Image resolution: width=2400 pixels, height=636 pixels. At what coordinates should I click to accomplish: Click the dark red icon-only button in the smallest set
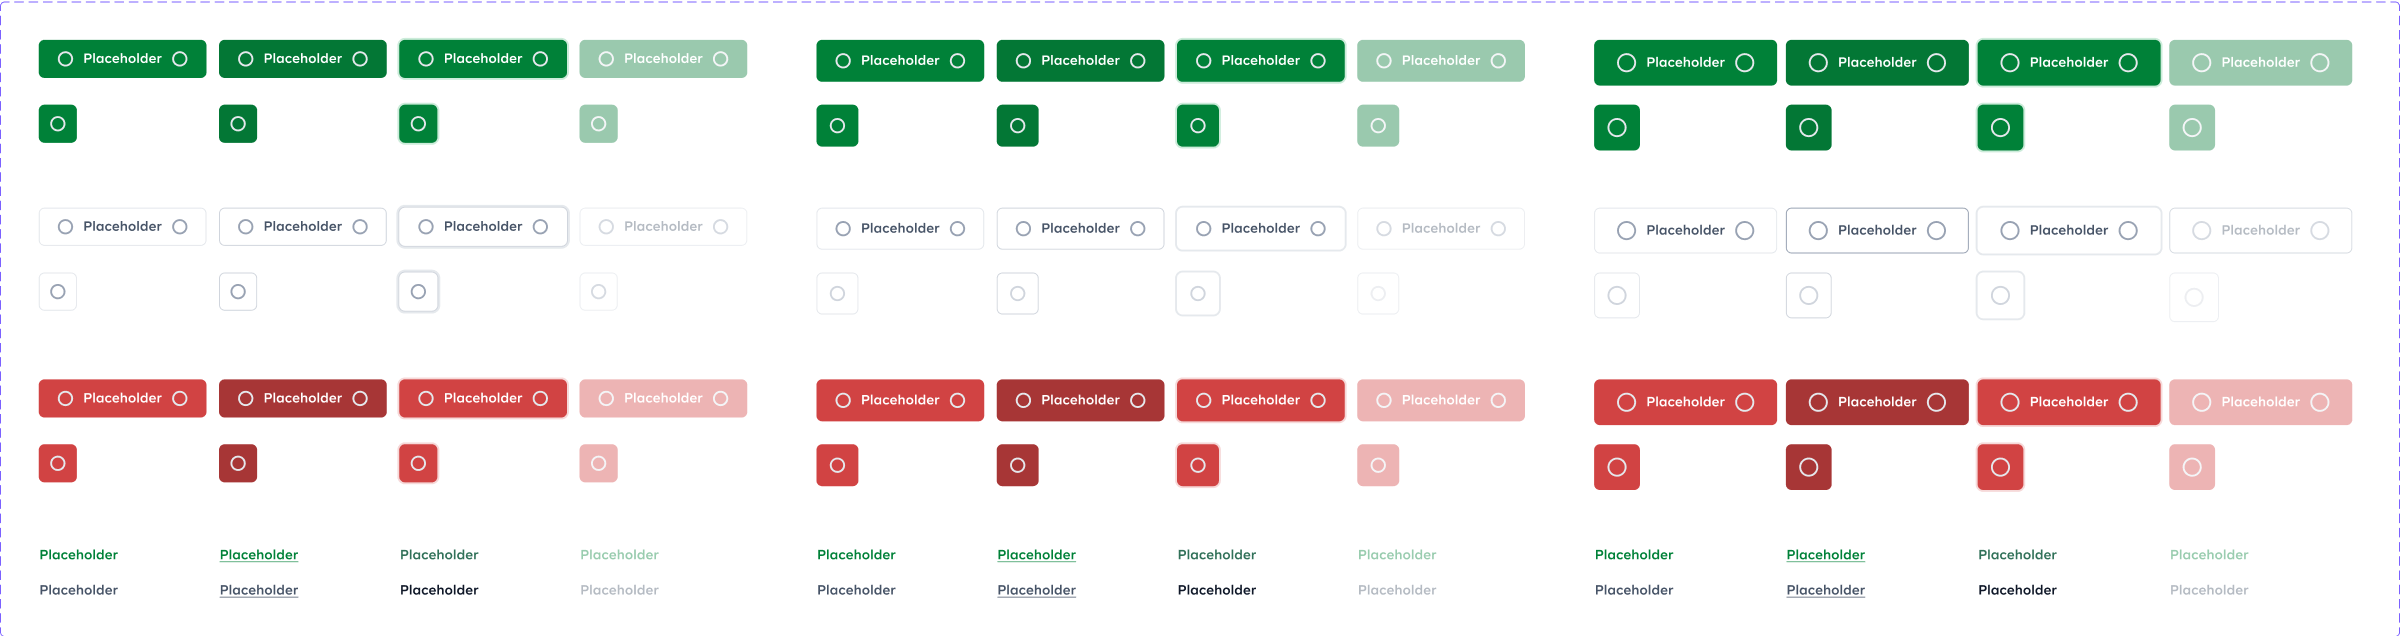coord(238,463)
